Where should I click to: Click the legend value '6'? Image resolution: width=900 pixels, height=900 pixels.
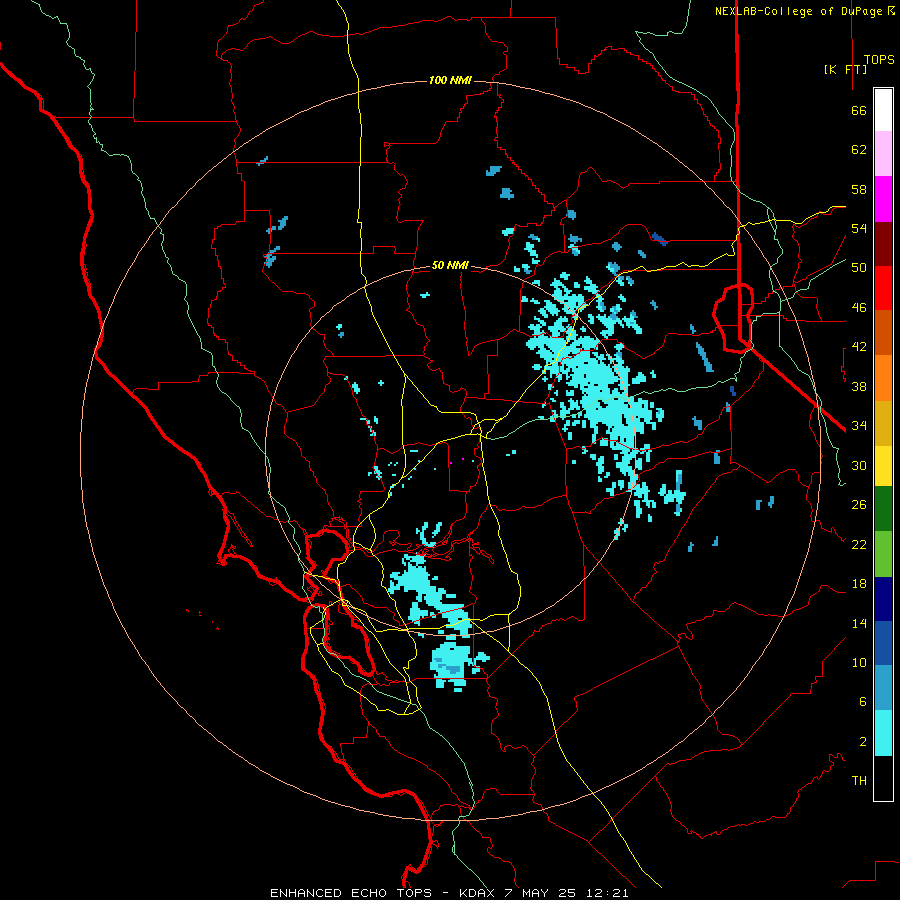[862, 702]
